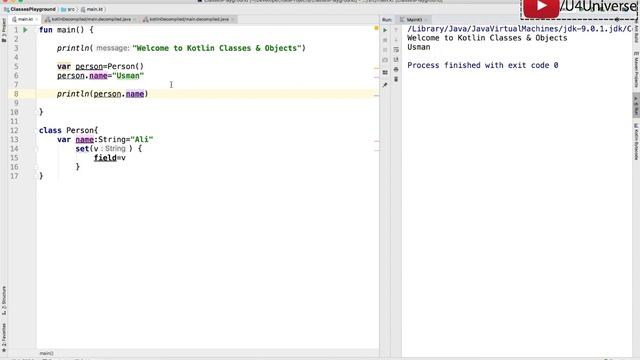Collapse the set(v) block using its fold marker
Viewport: 640px width, 360px height.
(x=36, y=149)
